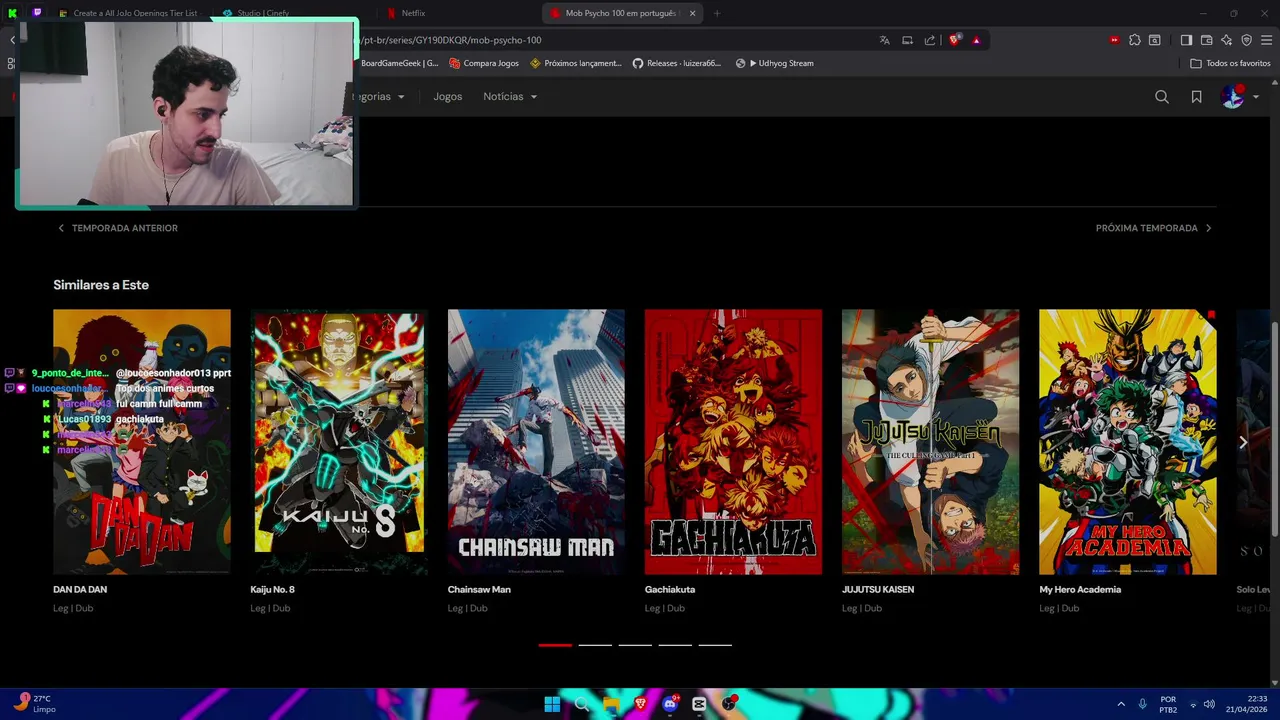
Task: Open the Udhyog Stream bookmark
Action: 775,63
